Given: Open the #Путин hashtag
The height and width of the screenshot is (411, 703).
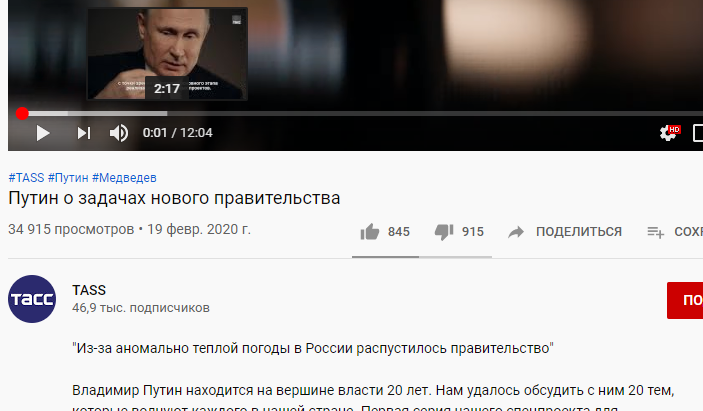Looking at the screenshot, I should (x=68, y=177).
